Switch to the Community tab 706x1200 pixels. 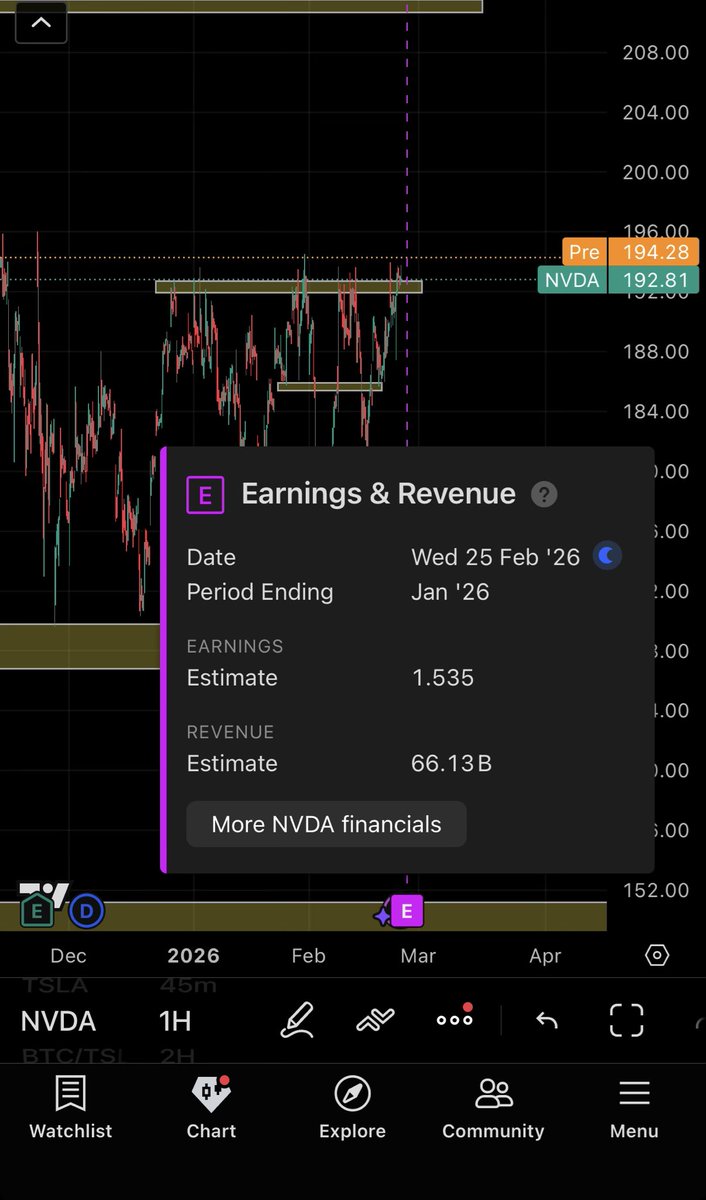493,1109
